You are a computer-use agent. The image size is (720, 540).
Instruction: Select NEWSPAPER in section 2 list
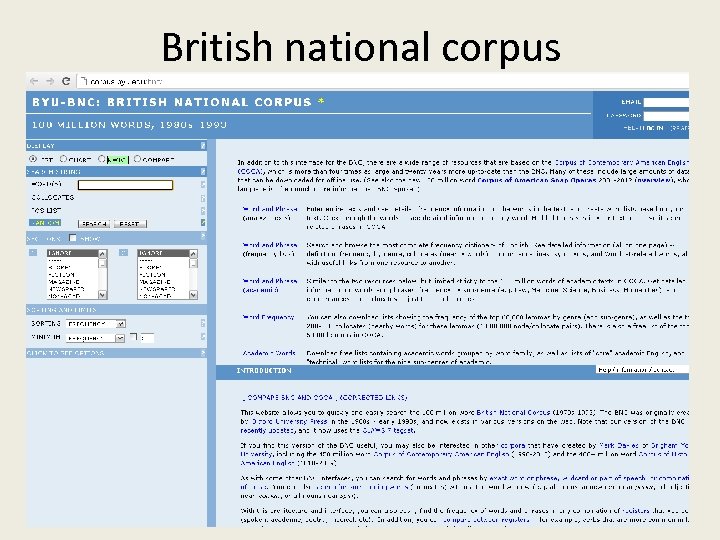[163, 289]
